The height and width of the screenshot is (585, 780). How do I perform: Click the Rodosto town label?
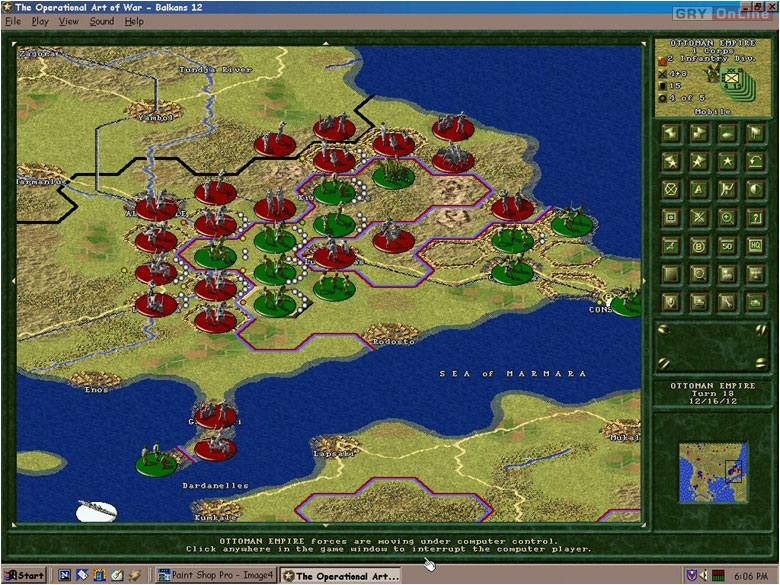point(393,342)
